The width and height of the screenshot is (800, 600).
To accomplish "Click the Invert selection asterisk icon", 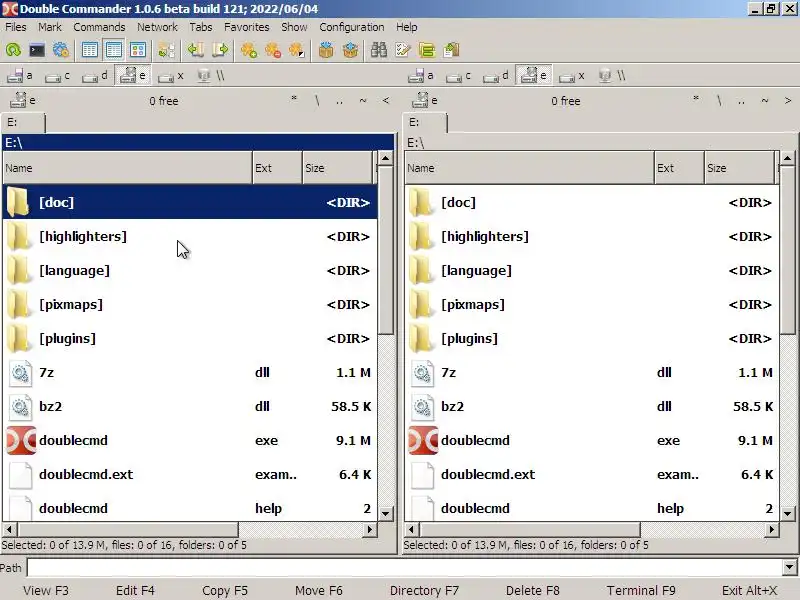I will [x=297, y=50].
